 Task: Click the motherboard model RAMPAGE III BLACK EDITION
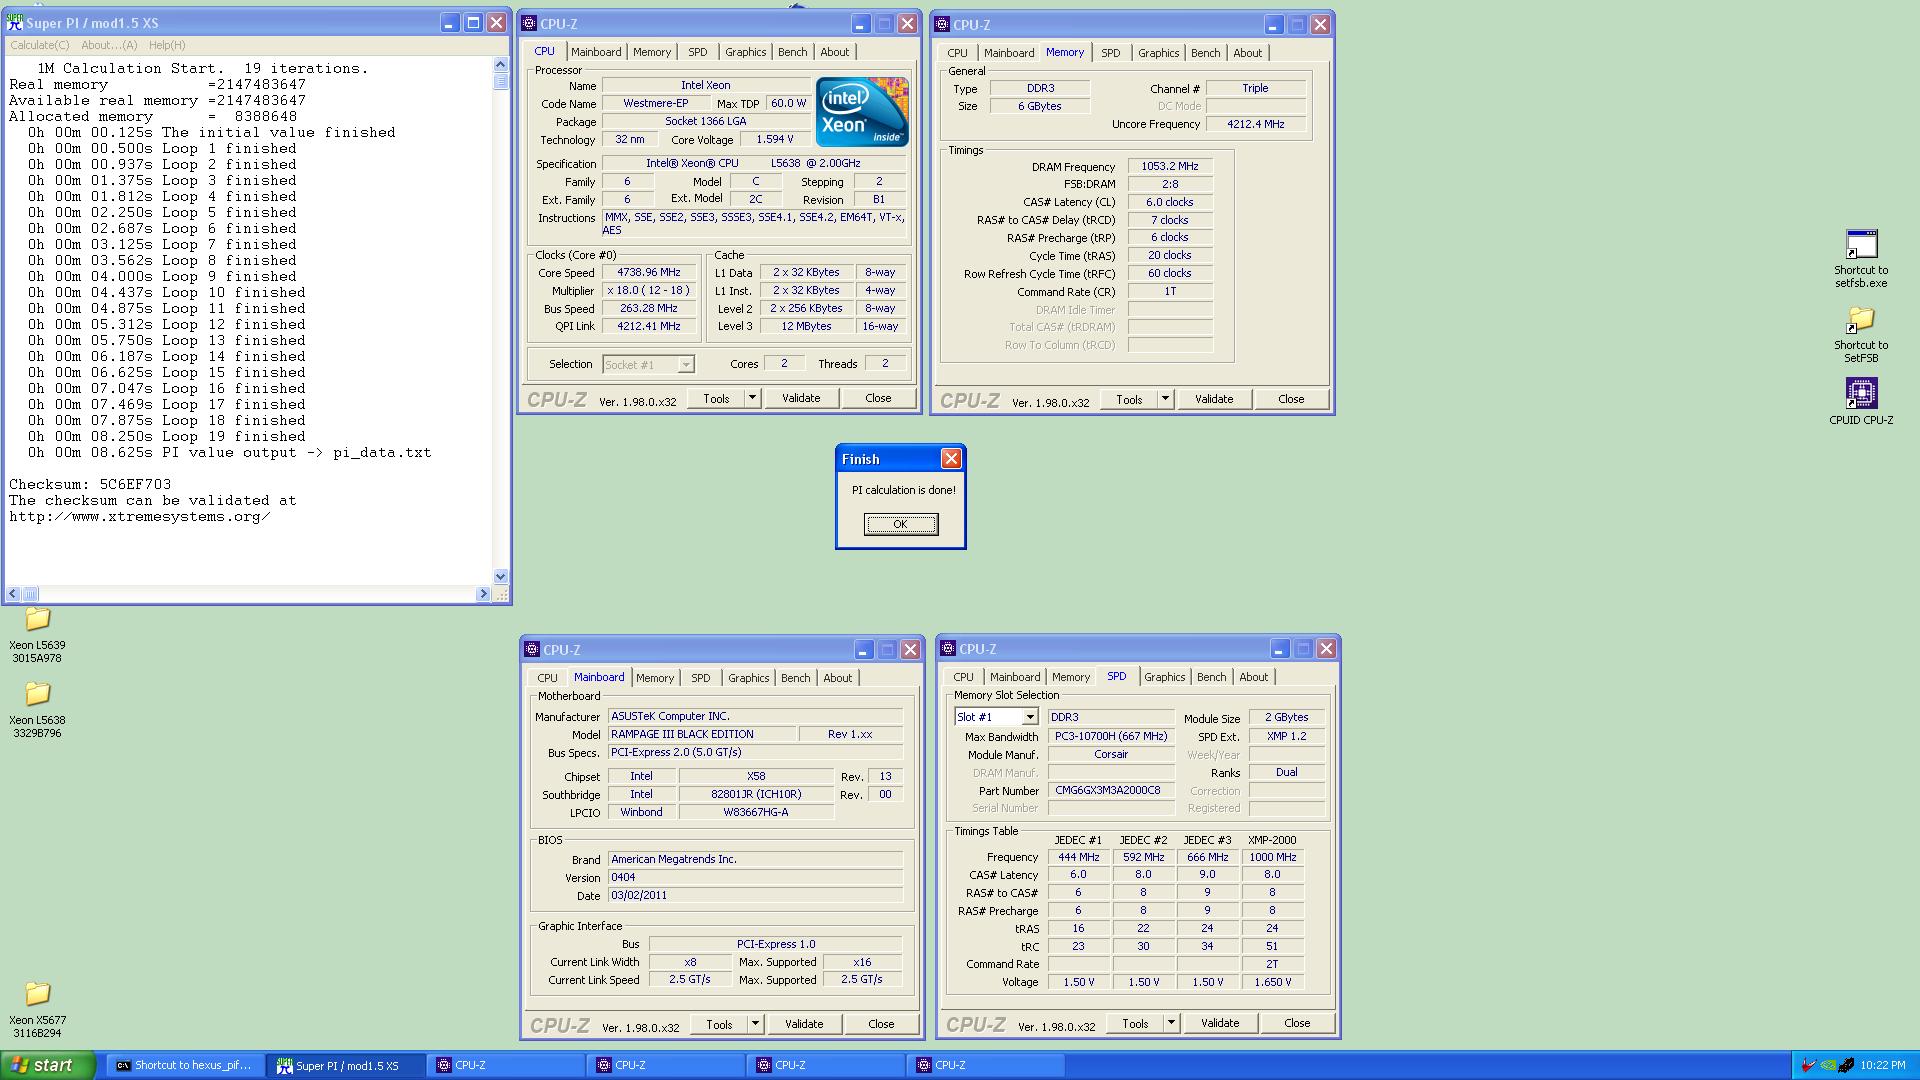tap(701, 734)
